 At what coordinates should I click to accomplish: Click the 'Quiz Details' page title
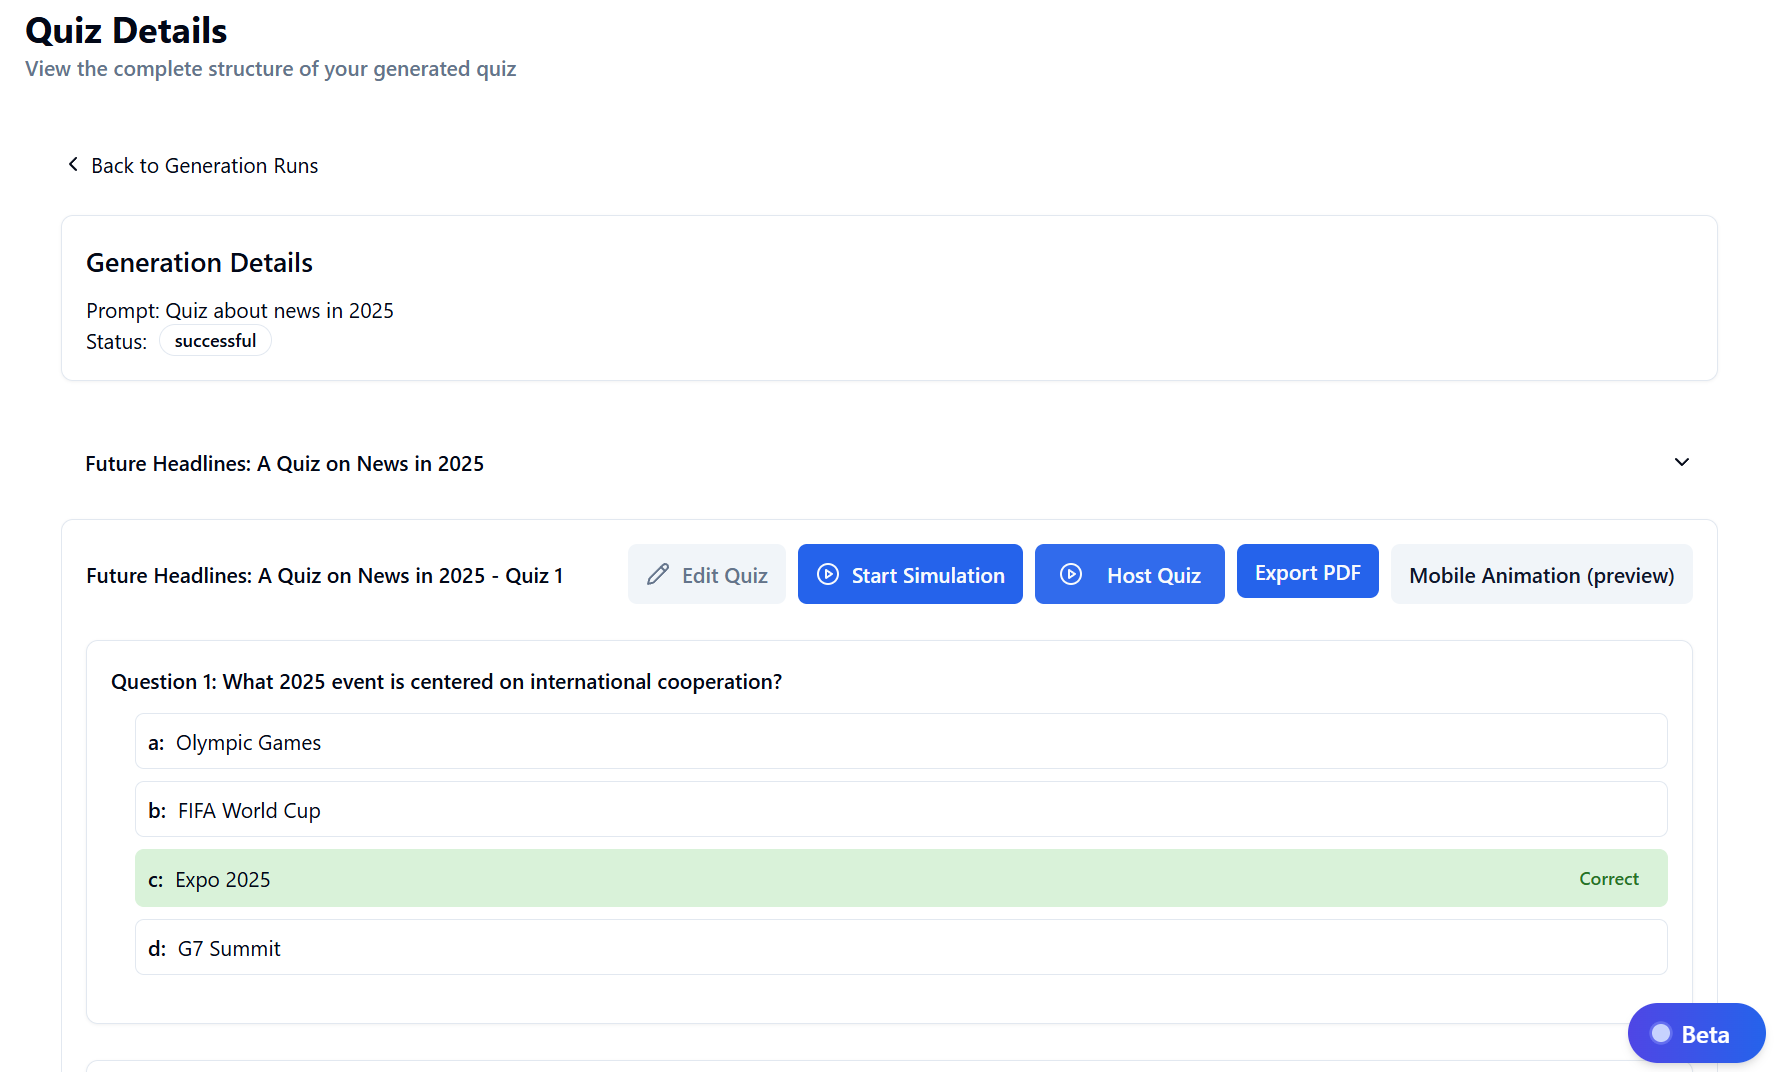click(126, 31)
